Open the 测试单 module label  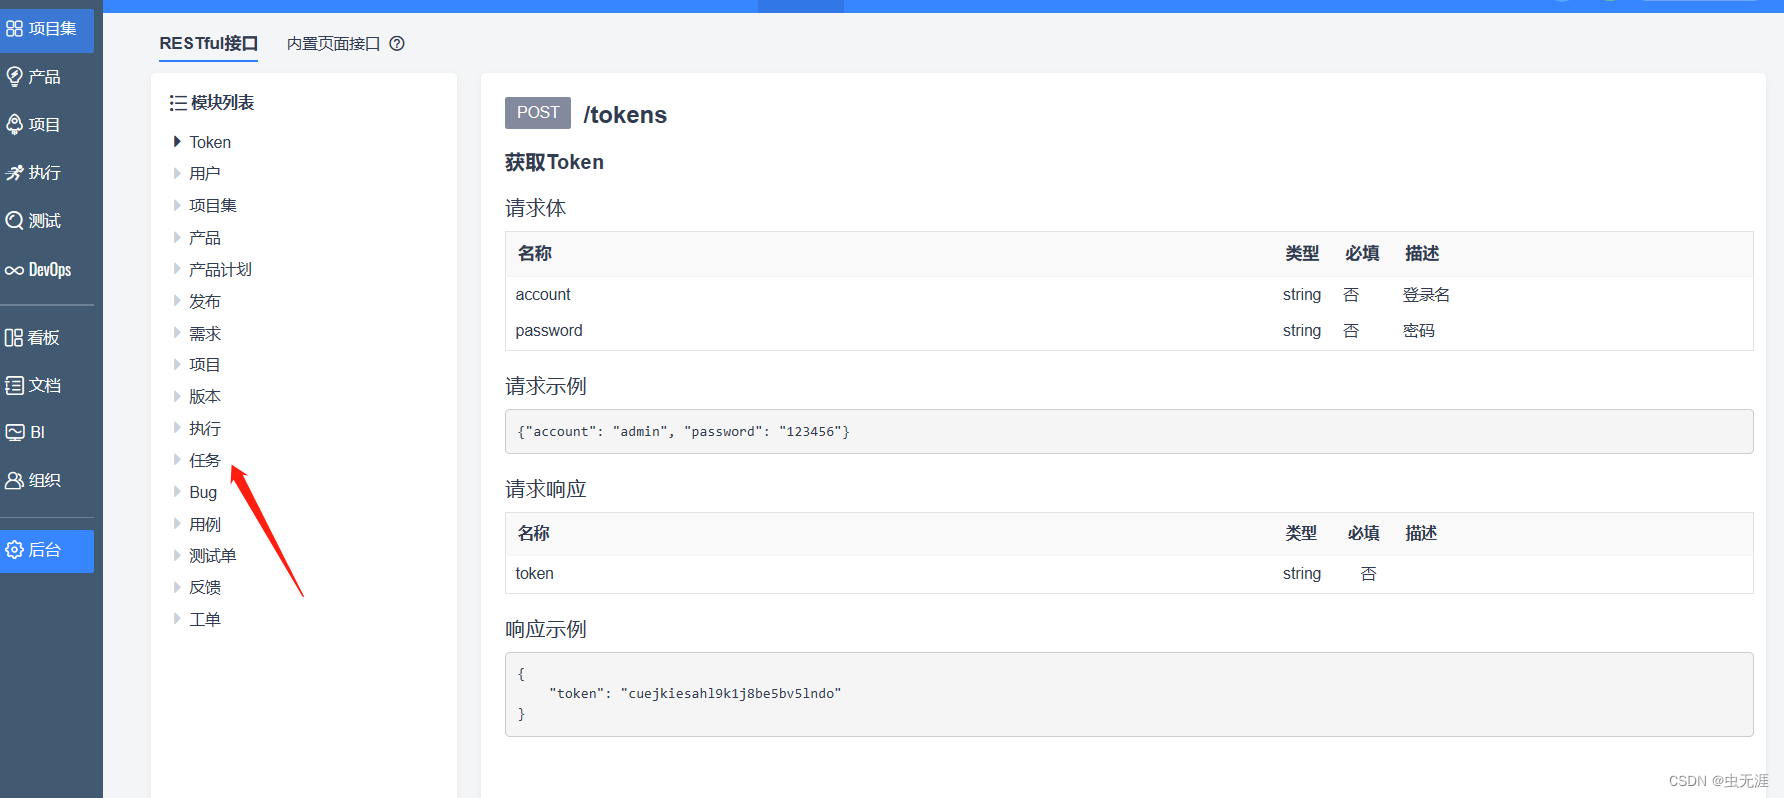[213, 555]
